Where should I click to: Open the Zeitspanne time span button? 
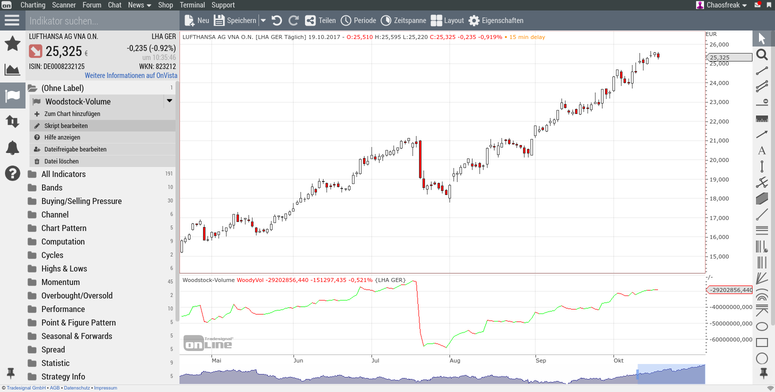(403, 20)
